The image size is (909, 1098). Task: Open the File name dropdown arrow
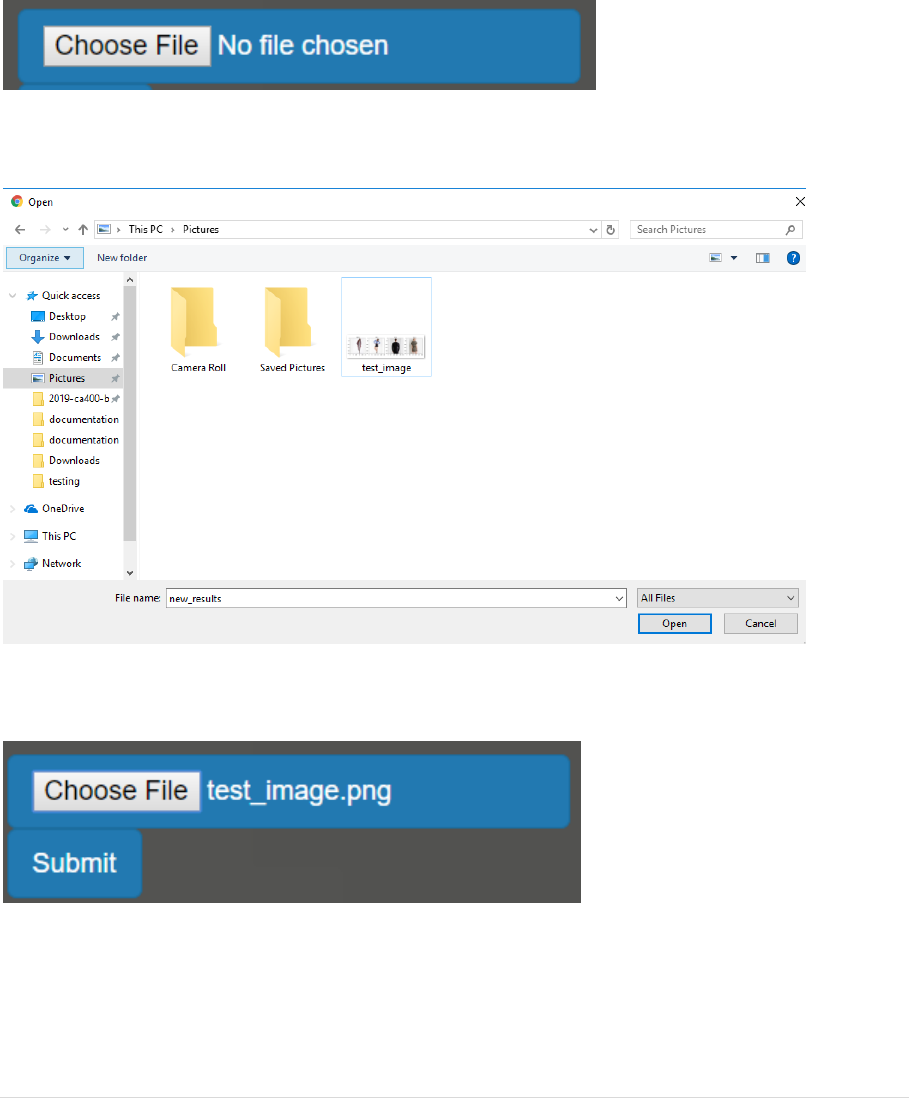tap(619, 598)
